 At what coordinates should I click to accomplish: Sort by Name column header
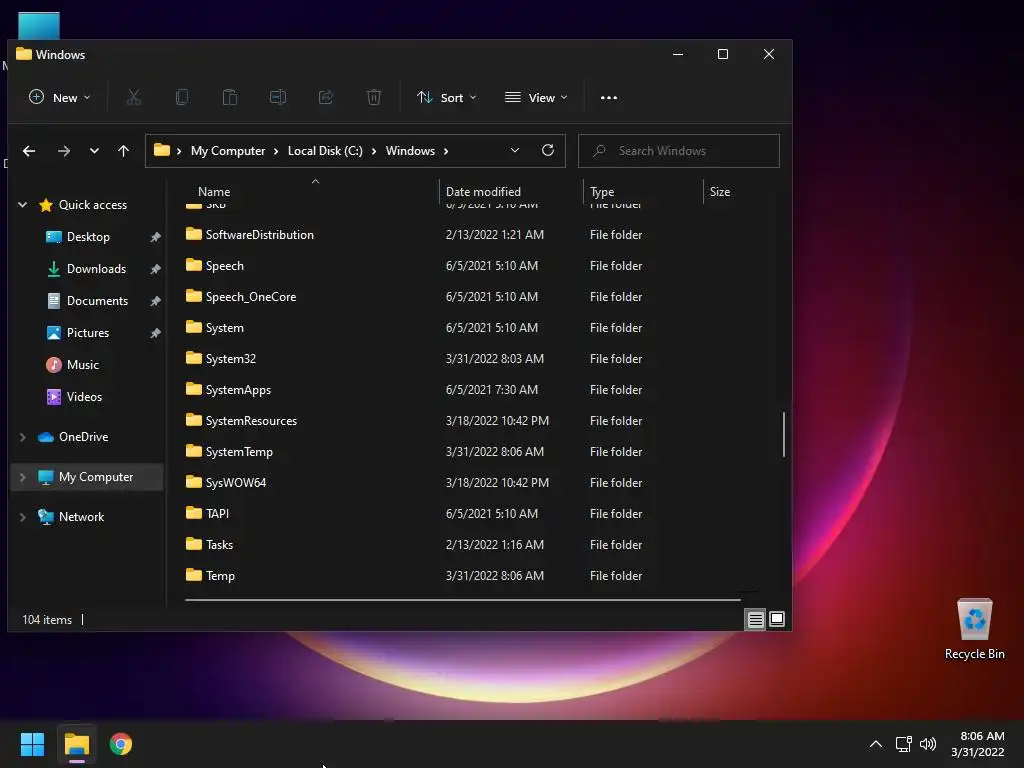click(214, 191)
